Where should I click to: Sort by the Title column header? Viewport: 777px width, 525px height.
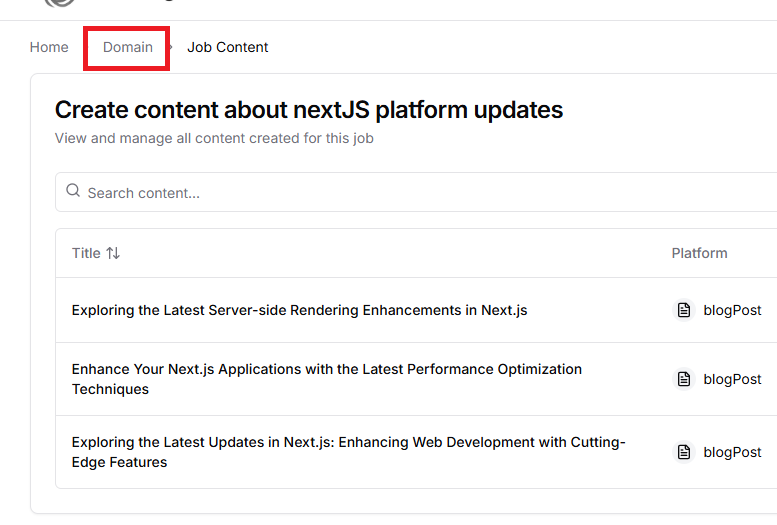(86, 253)
